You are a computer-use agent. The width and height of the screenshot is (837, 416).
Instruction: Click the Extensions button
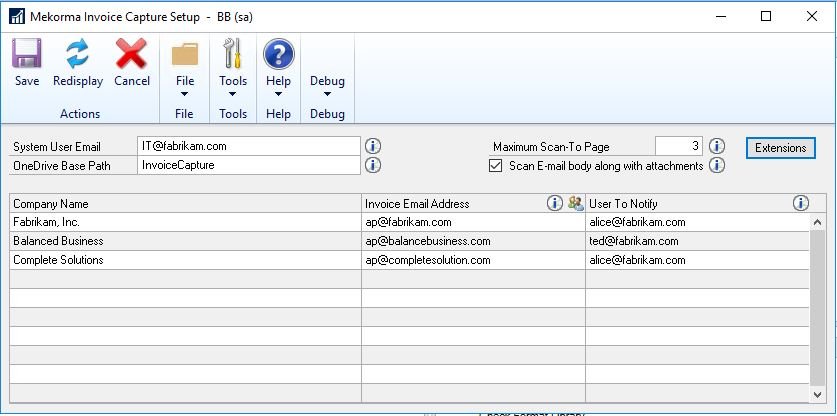tap(780, 147)
